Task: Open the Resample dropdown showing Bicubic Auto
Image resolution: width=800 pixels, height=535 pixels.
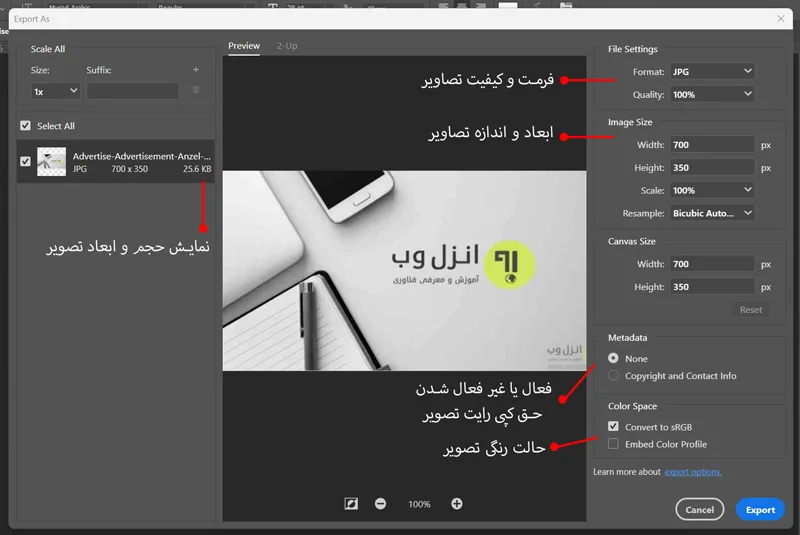Action: click(712, 213)
